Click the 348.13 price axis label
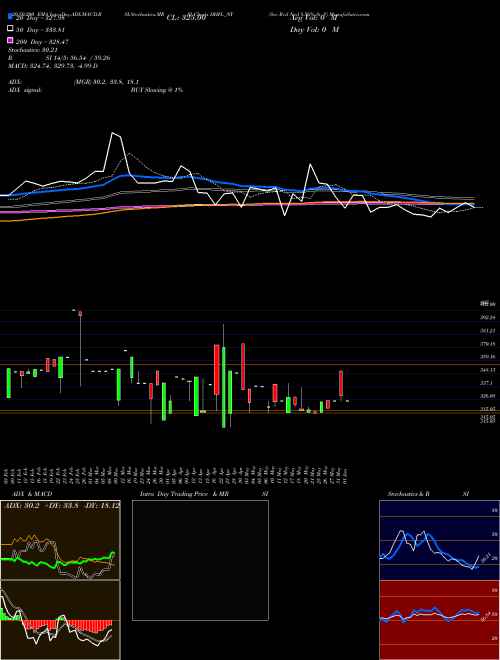500x660 pixels. [x=487, y=370]
